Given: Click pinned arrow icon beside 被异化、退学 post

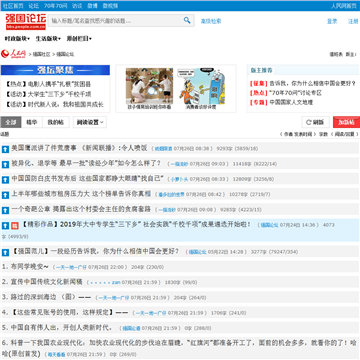Looking at the screenshot, I should tap(5, 164).
